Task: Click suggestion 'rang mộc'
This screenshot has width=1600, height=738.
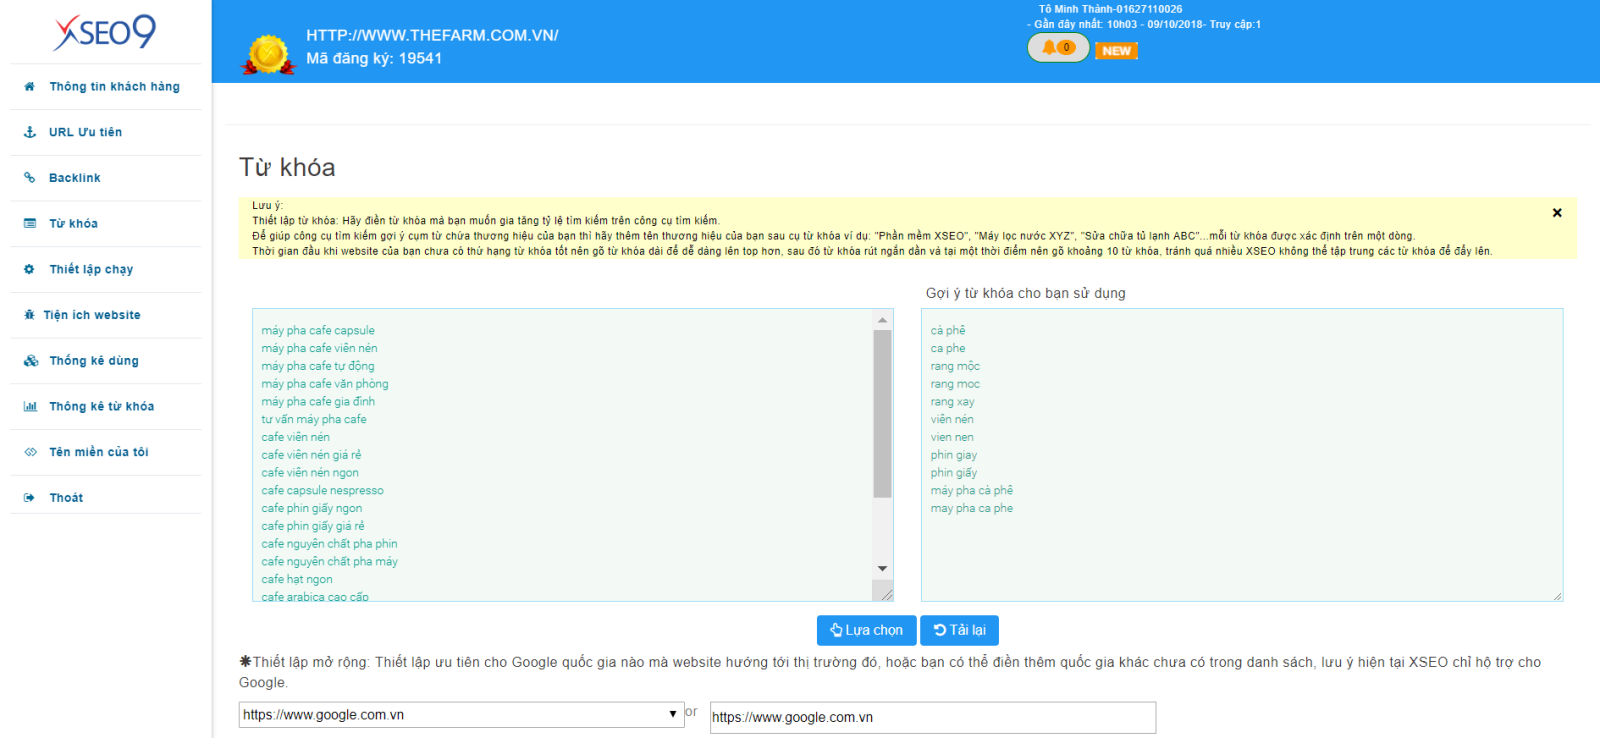Action: [955, 366]
